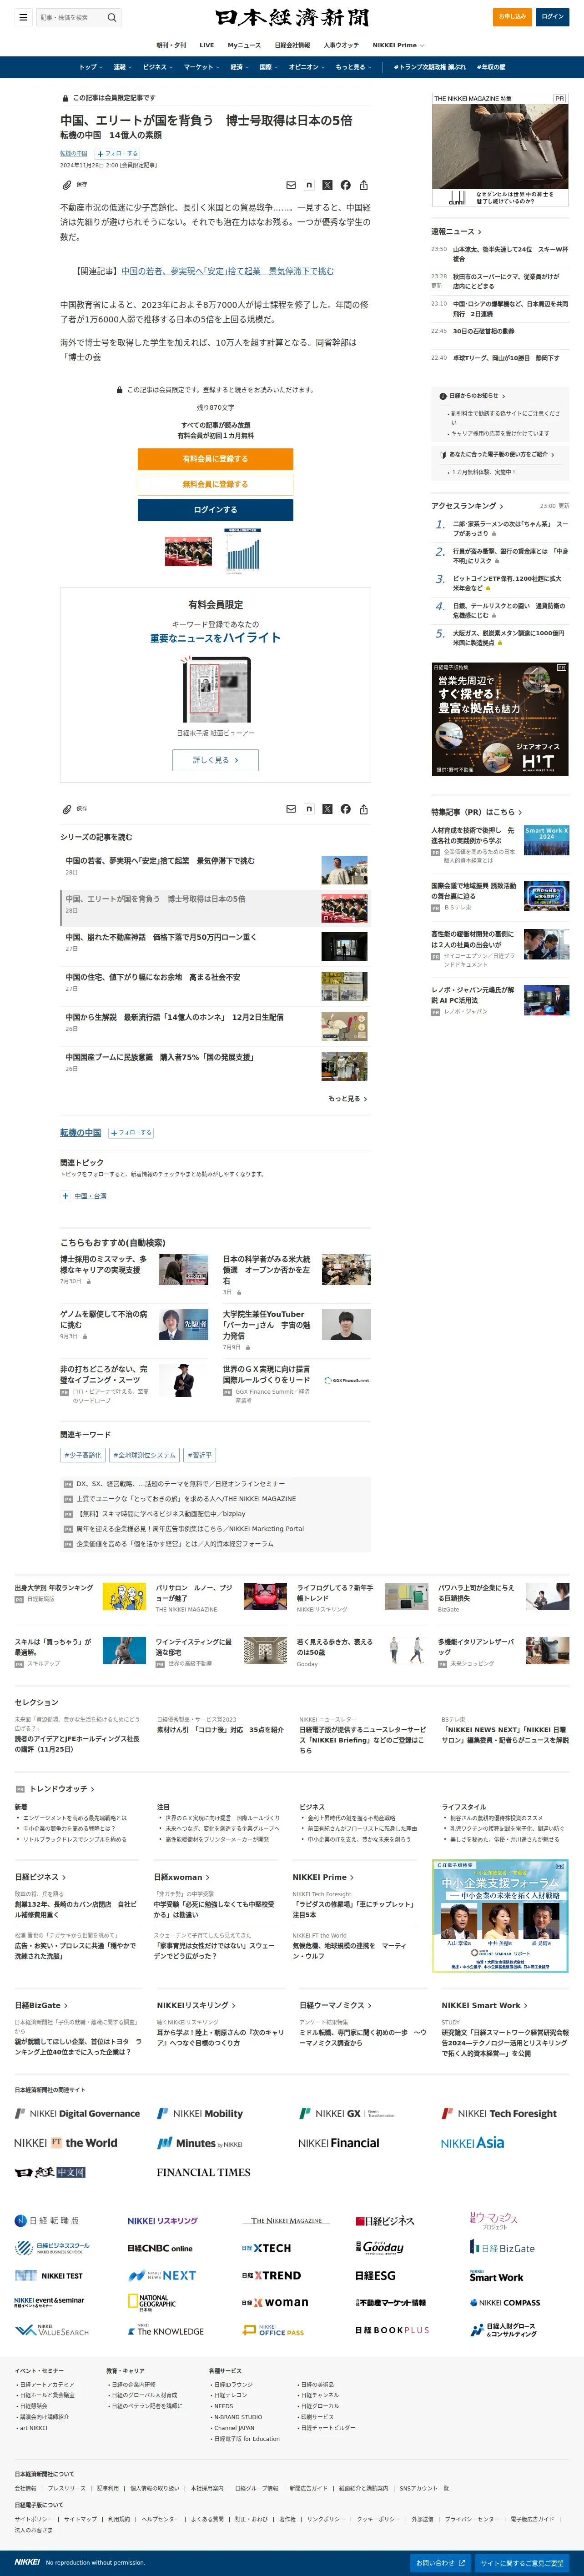Open the NIKKEI Asia logo link
The height and width of the screenshot is (2576, 584).
pos(472,2143)
